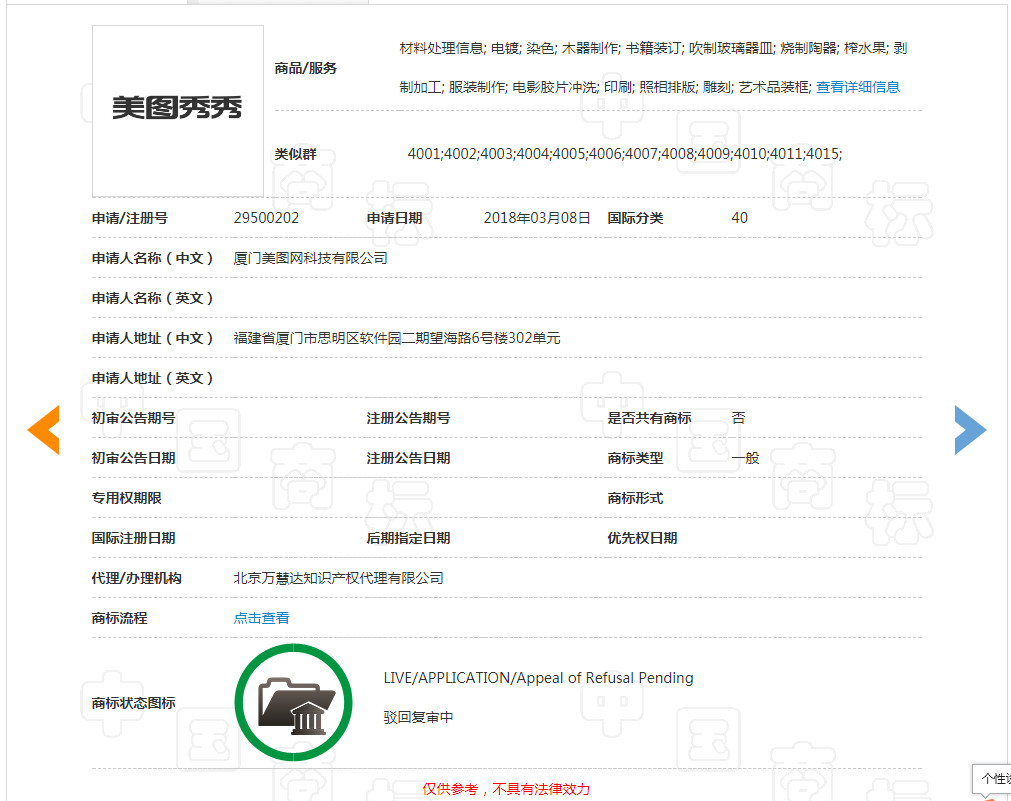Viewport: 1011px width, 801px height.
Task: Click the green trademark status folder icon
Action: click(293, 702)
